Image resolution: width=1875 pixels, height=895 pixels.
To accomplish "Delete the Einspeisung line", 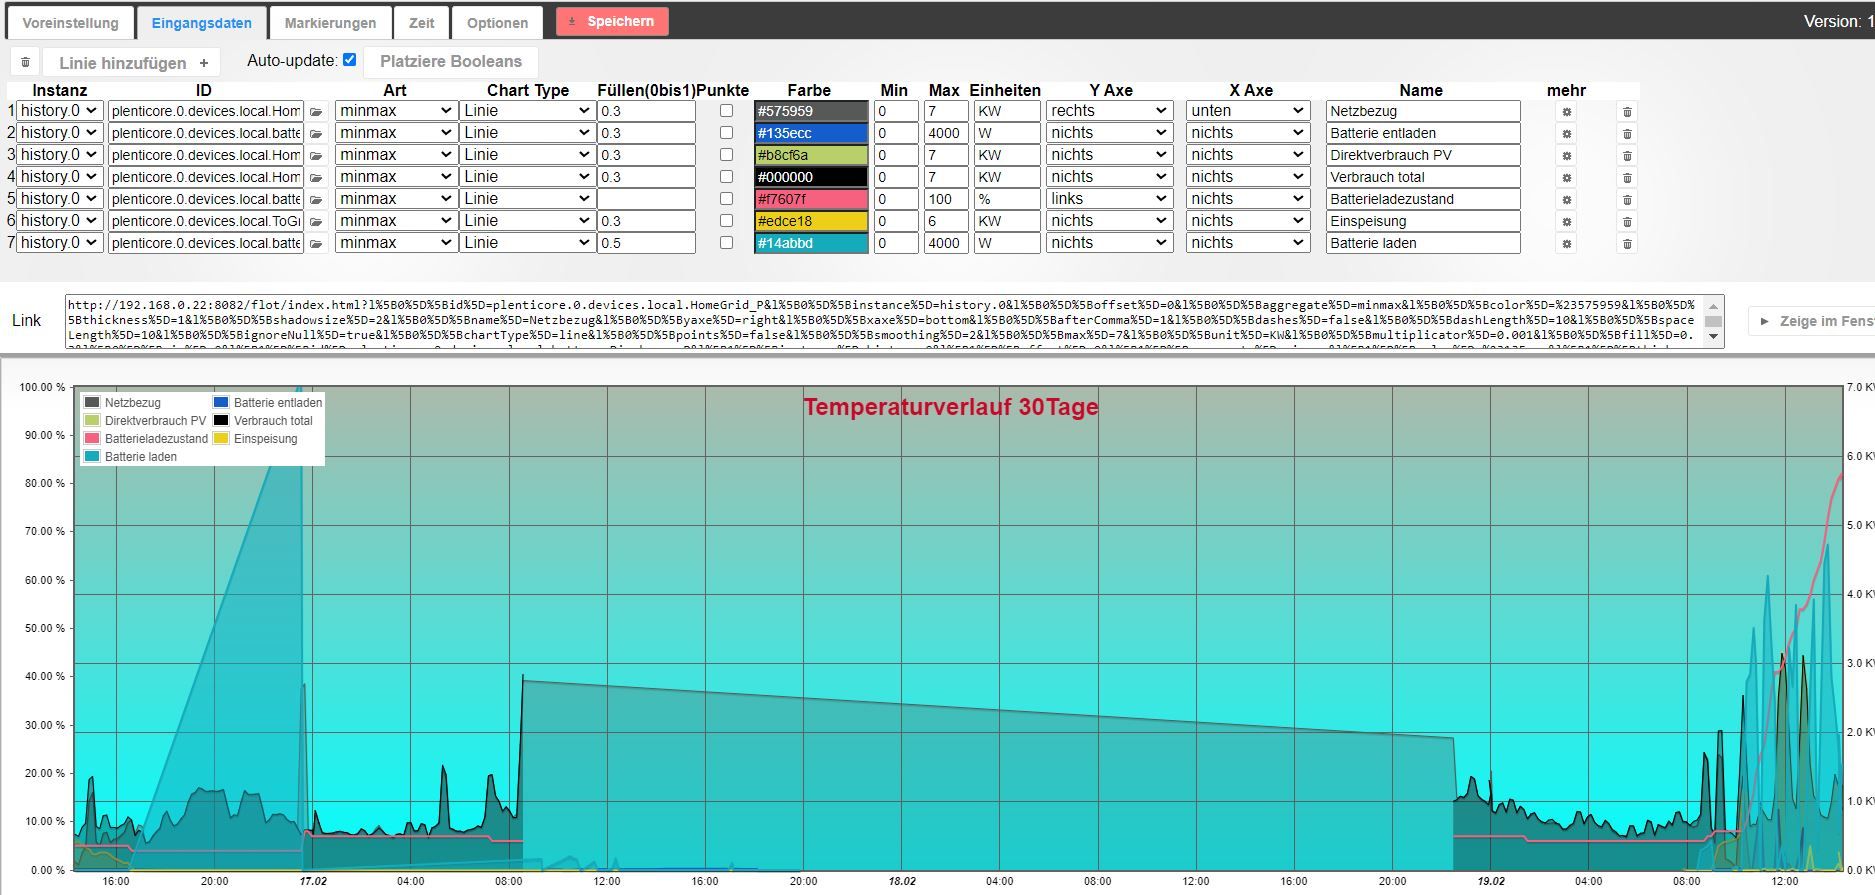I will 1627,222.
